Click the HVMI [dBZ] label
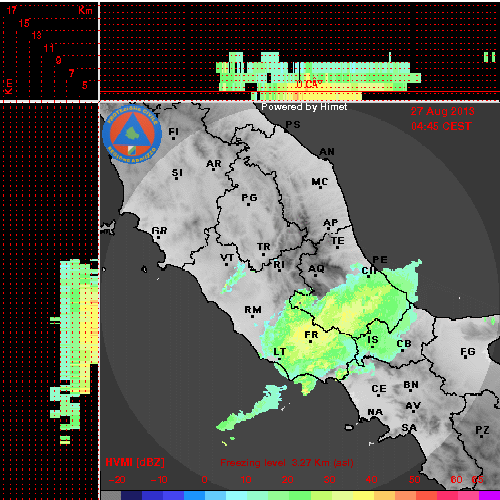 [135, 462]
